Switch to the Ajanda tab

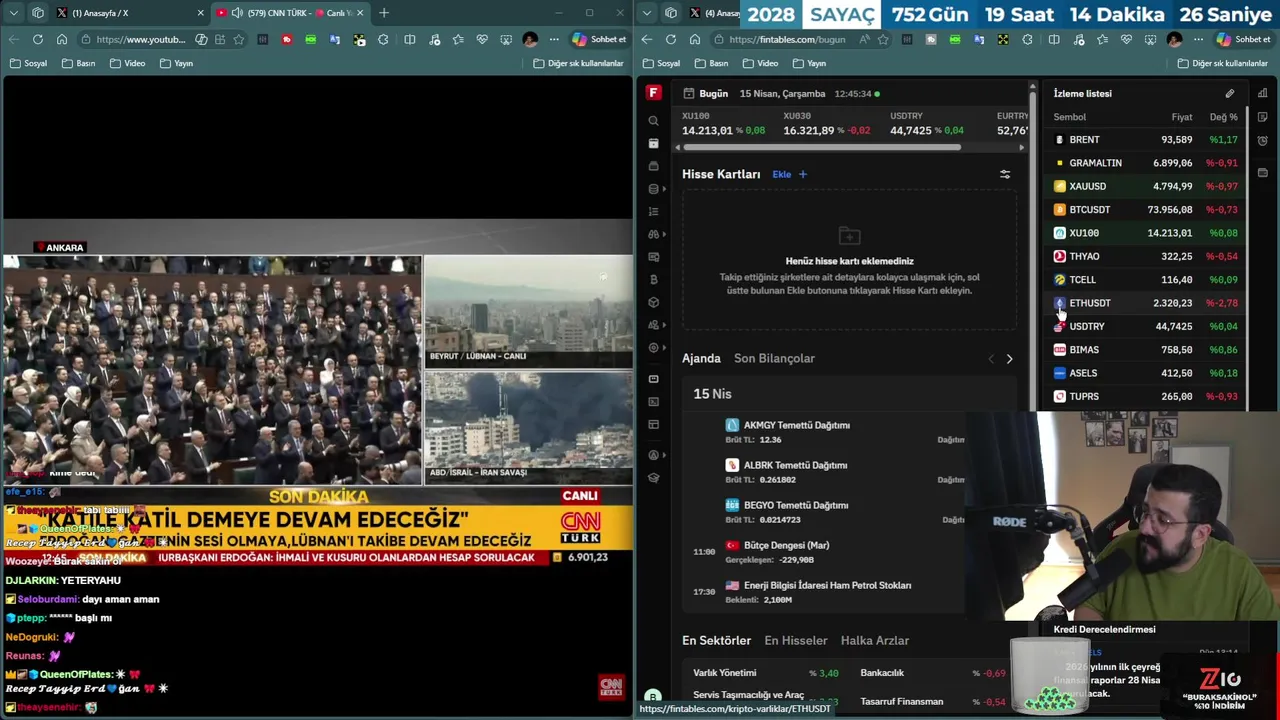(x=701, y=358)
